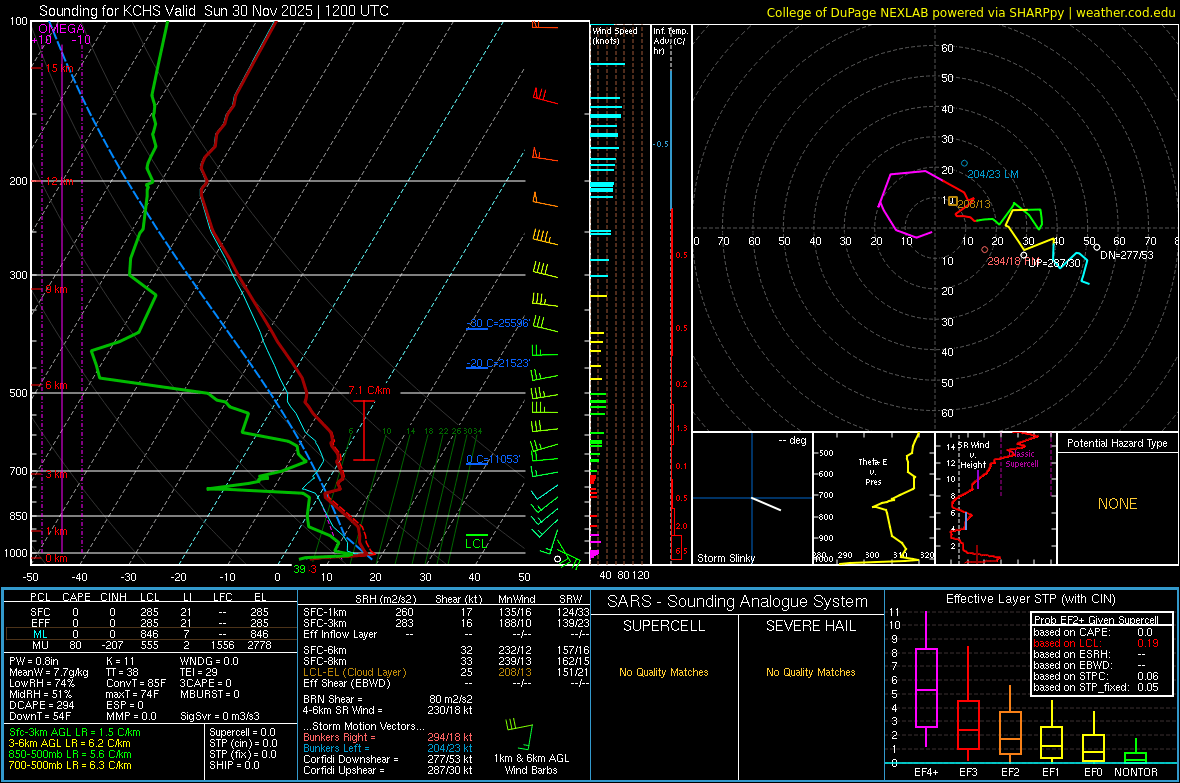Click the '-30 C=25598' height label
The height and width of the screenshot is (783, 1180).
tap(498, 323)
